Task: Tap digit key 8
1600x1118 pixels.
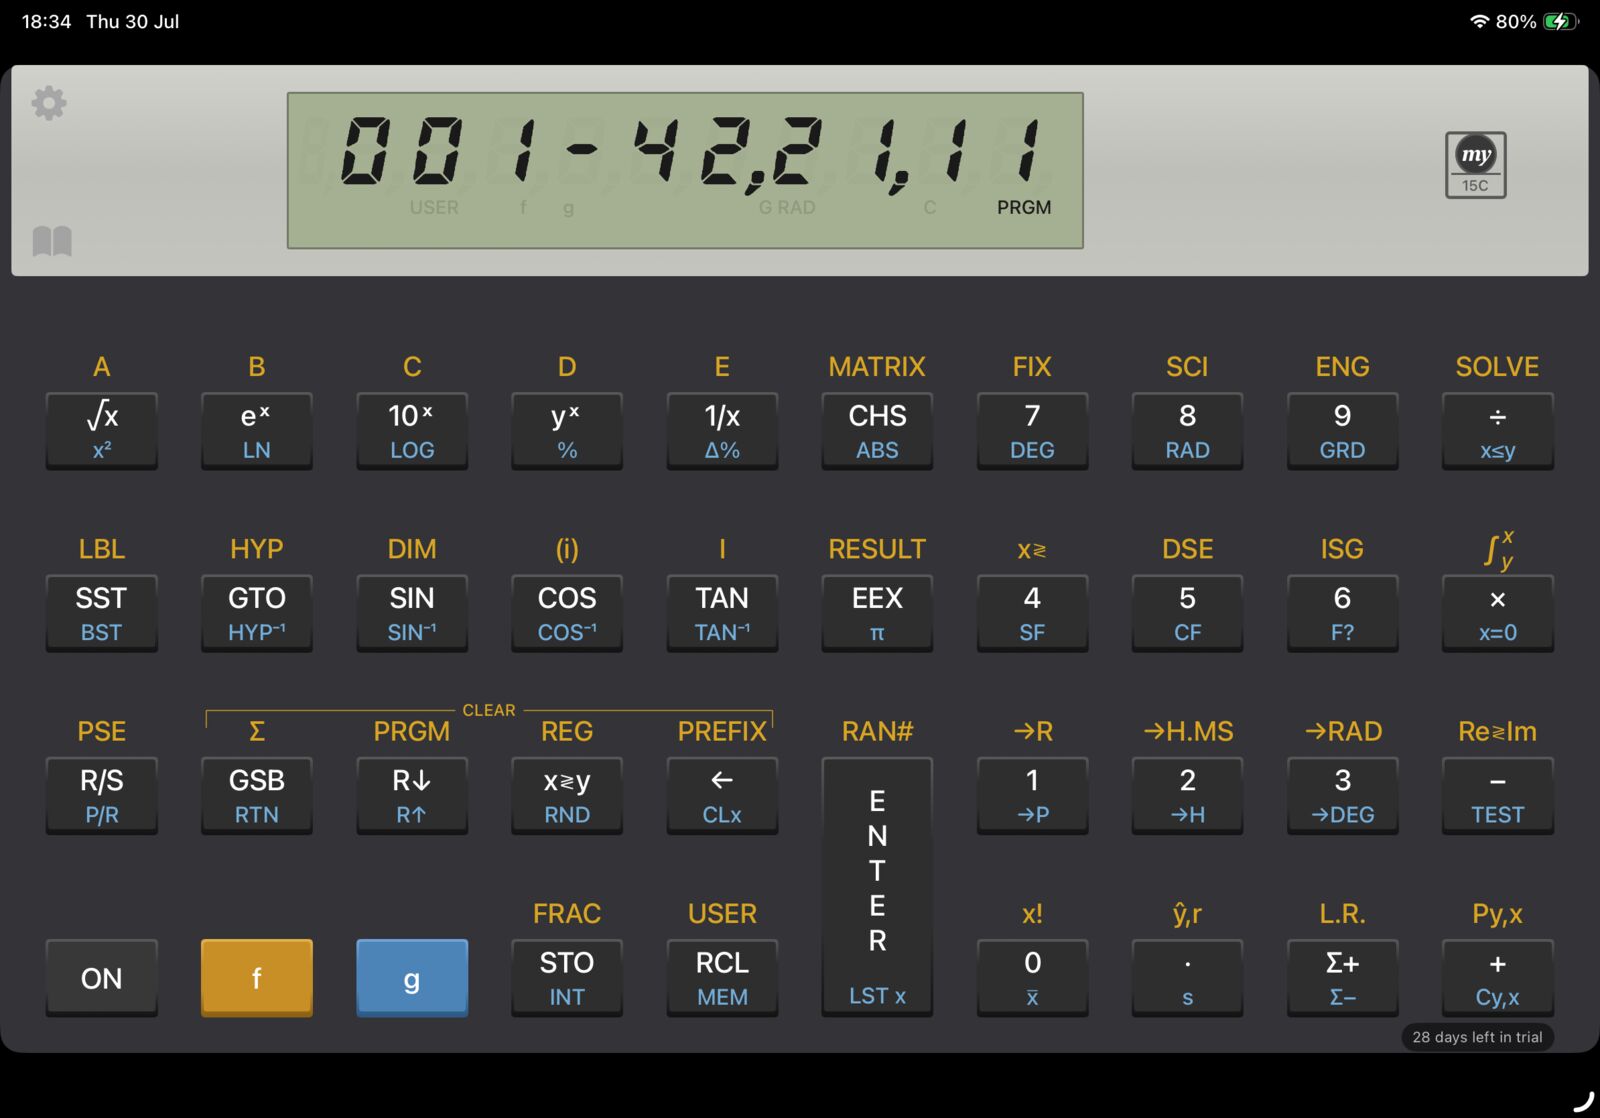Action: point(1187,431)
